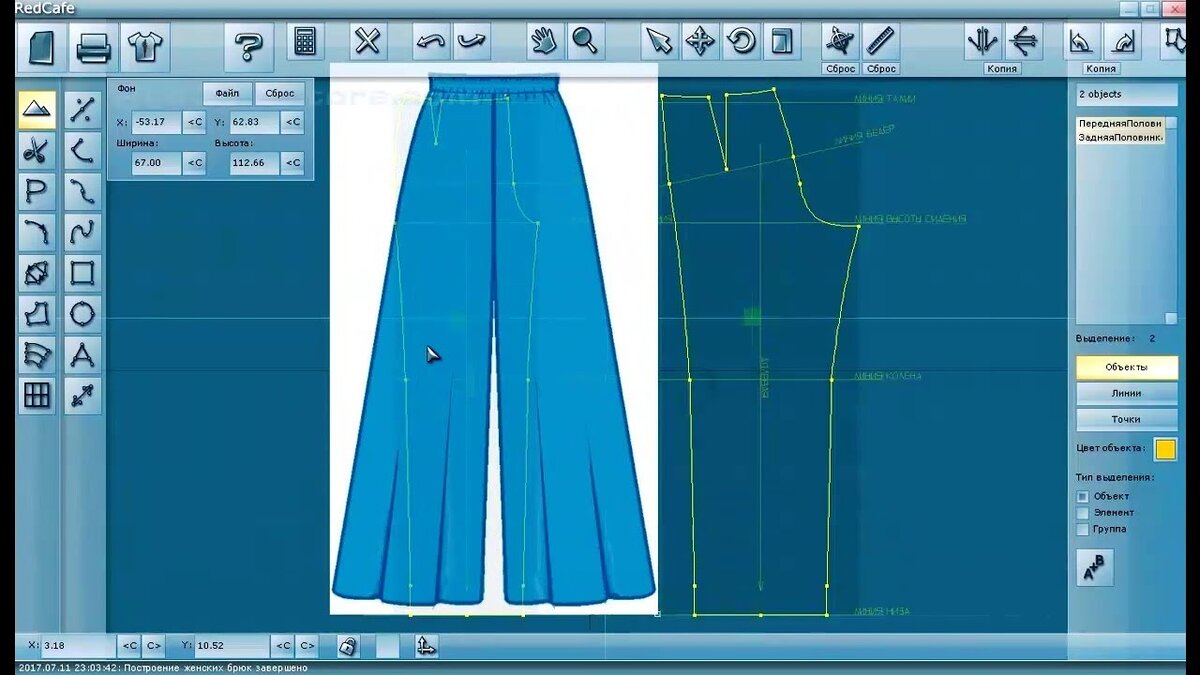Pick the S-shaped spline curve tool
This screenshot has height=675, width=1200.
[82, 232]
